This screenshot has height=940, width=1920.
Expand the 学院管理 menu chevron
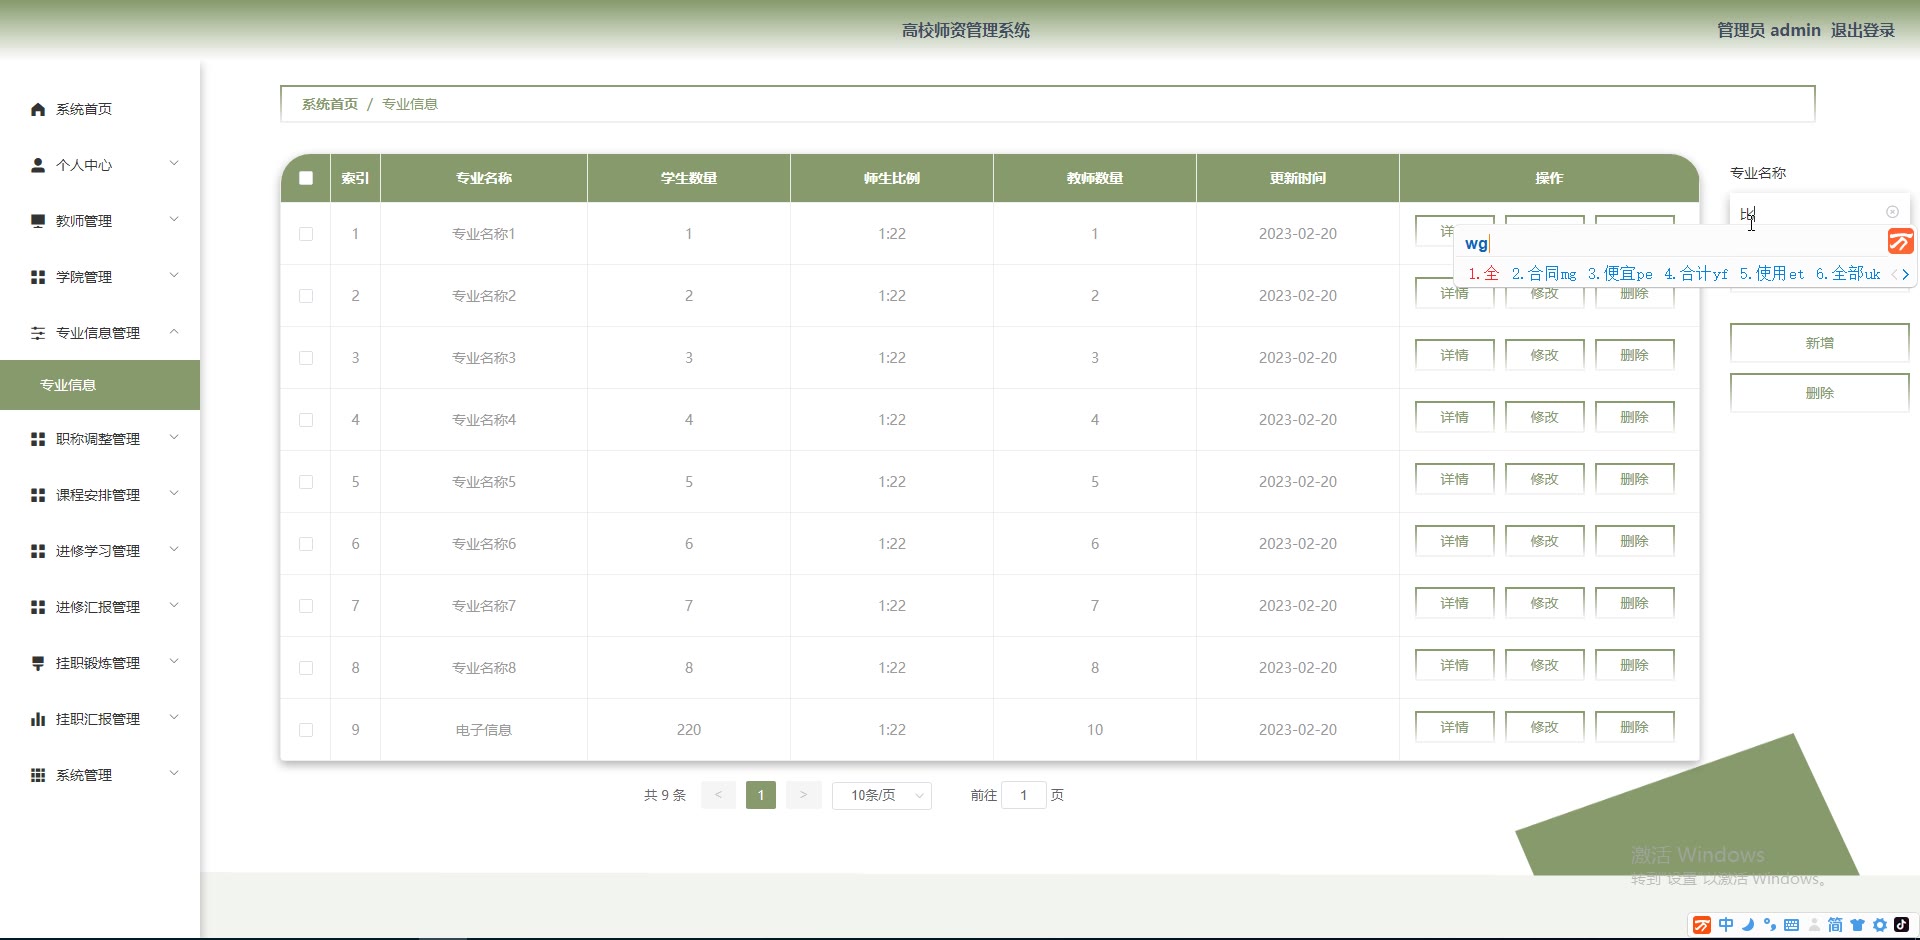pos(174,275)
